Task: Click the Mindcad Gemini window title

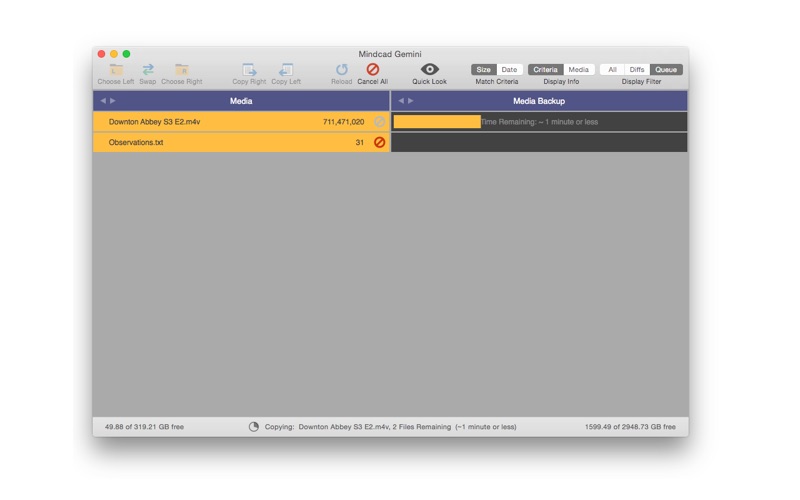Action: coord(390,54)
